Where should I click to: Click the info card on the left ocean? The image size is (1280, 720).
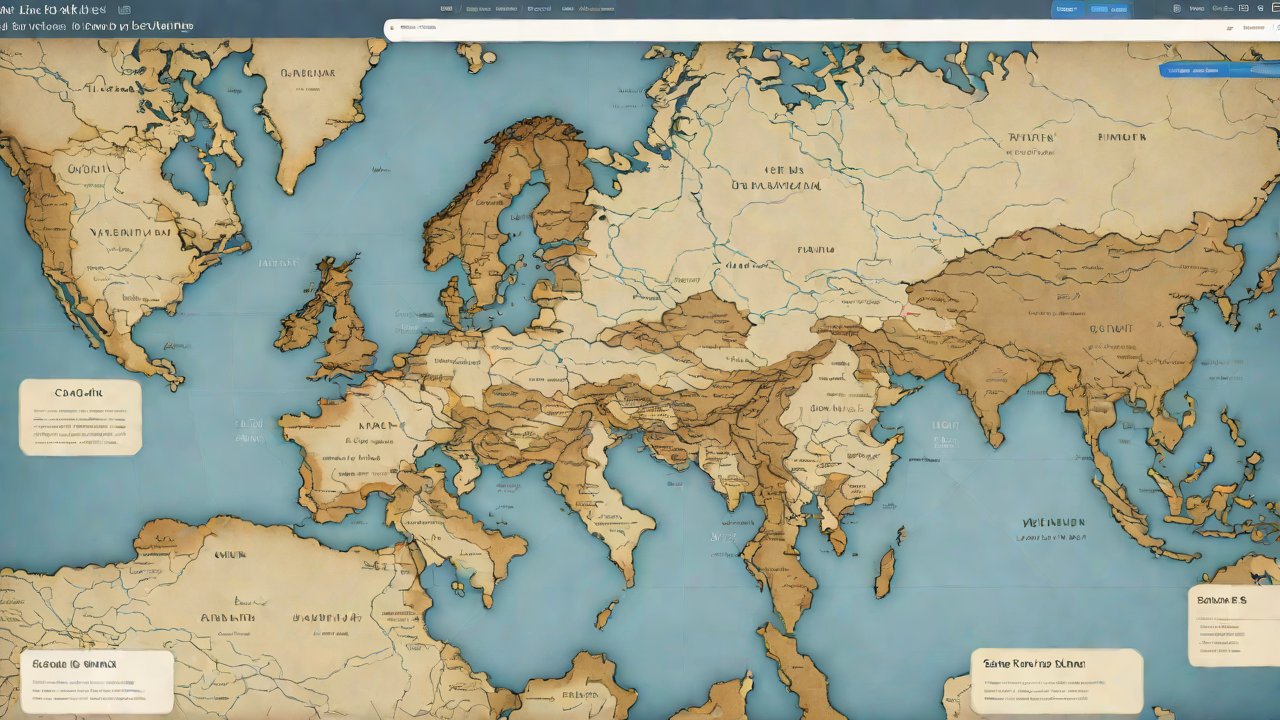[80, 417]
